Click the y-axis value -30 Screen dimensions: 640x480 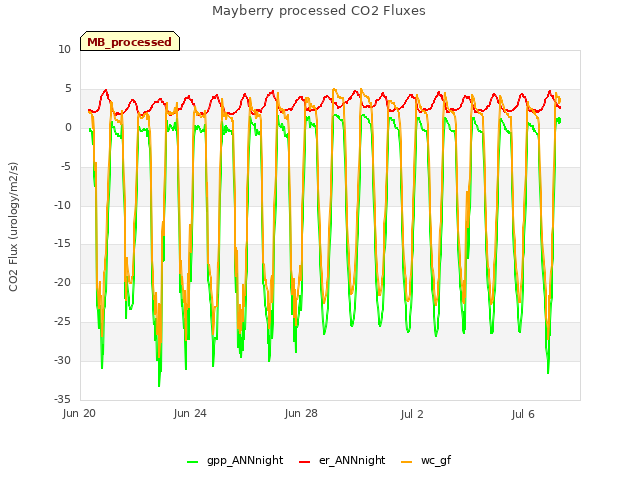coord(62,360)
